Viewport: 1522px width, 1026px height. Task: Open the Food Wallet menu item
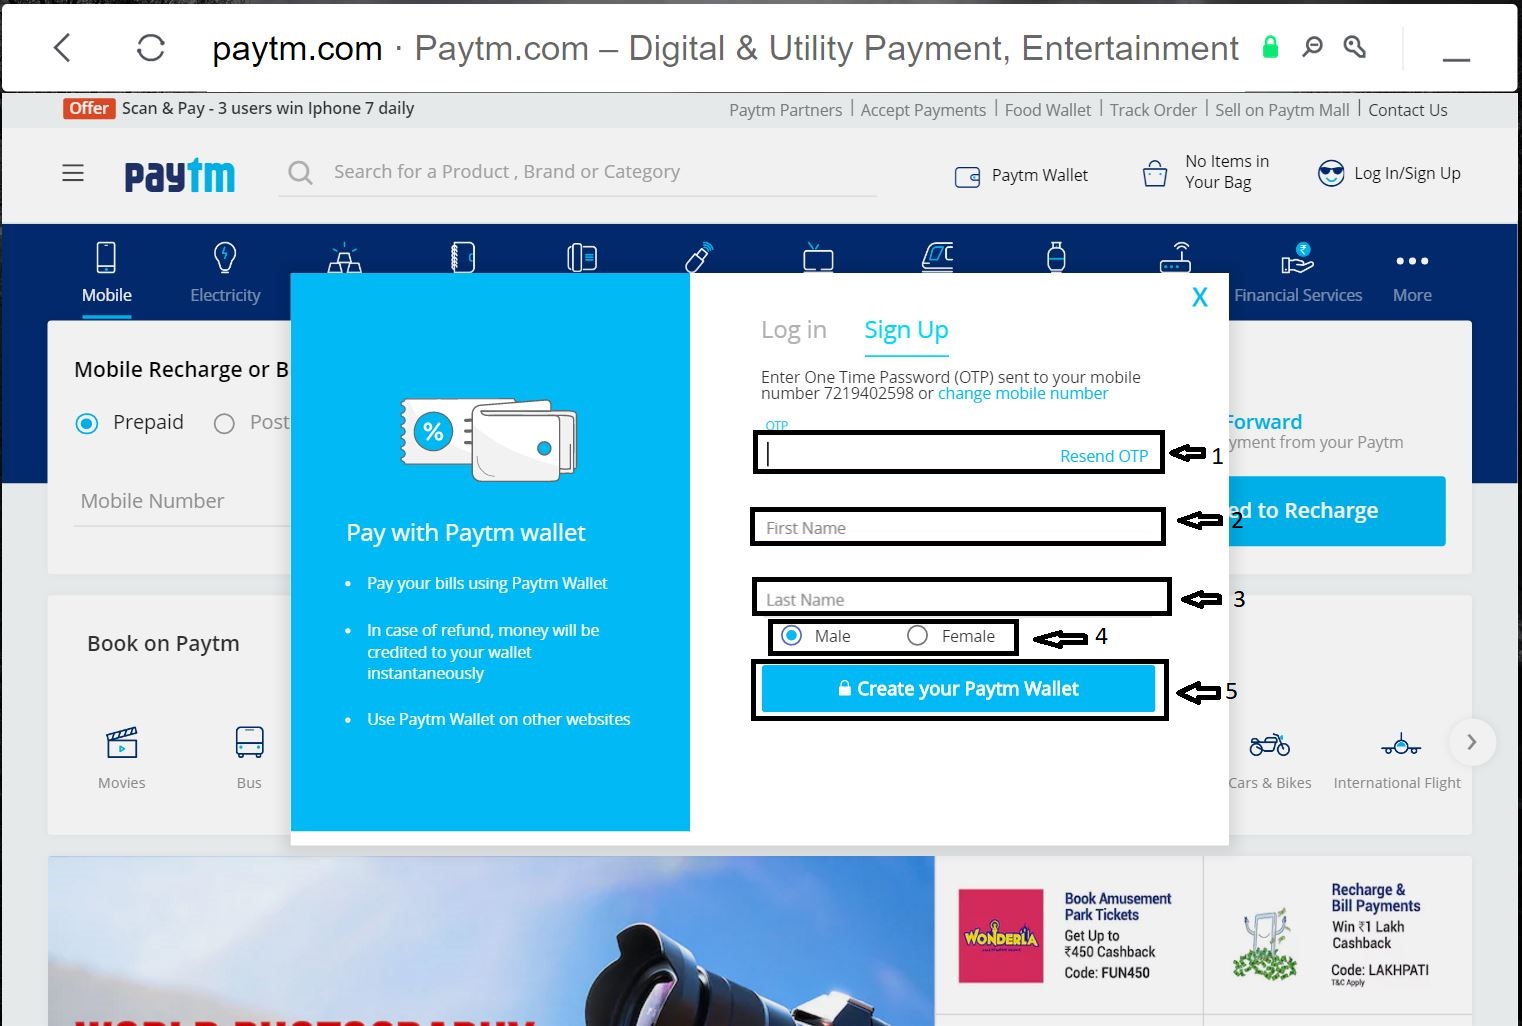coord(1047,109)
